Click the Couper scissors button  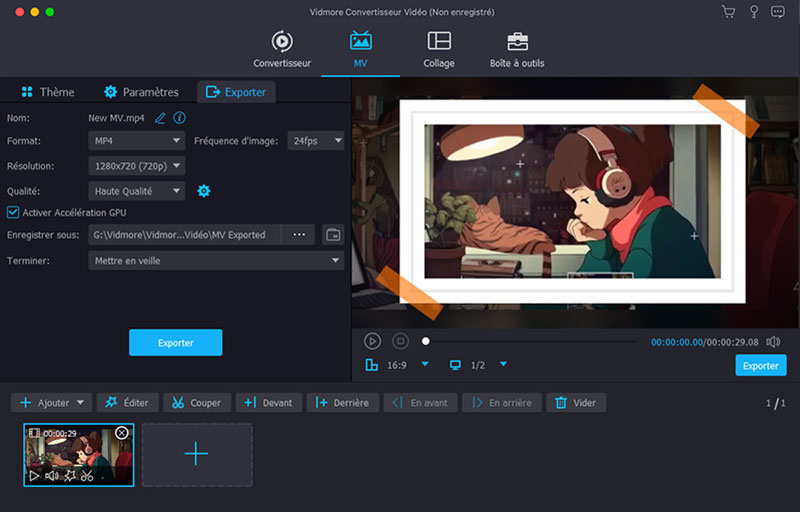coord(197,403)
